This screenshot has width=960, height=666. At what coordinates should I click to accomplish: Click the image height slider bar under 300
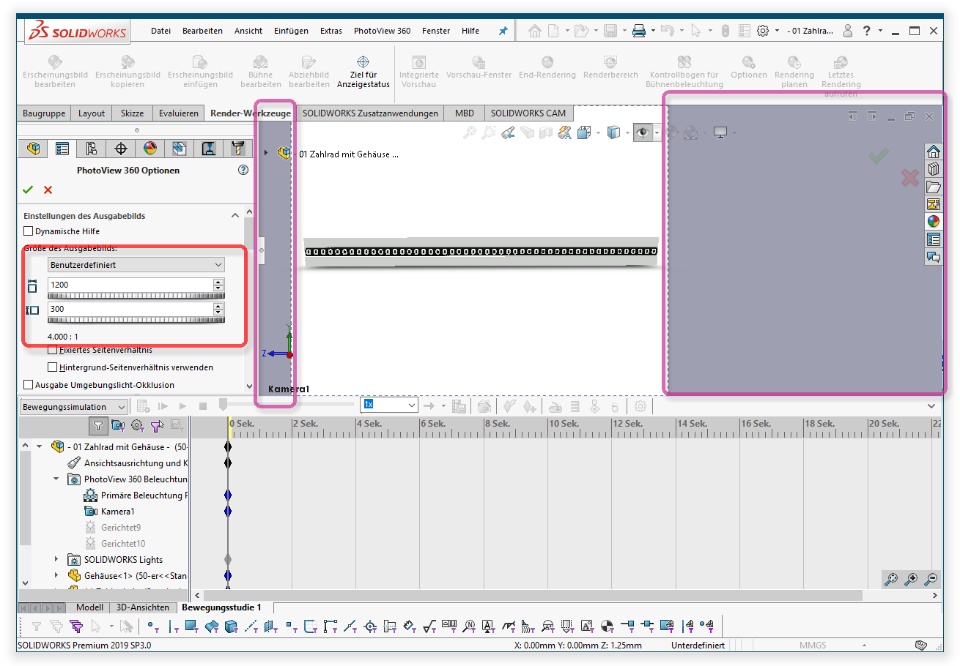[x=136, y=320]
